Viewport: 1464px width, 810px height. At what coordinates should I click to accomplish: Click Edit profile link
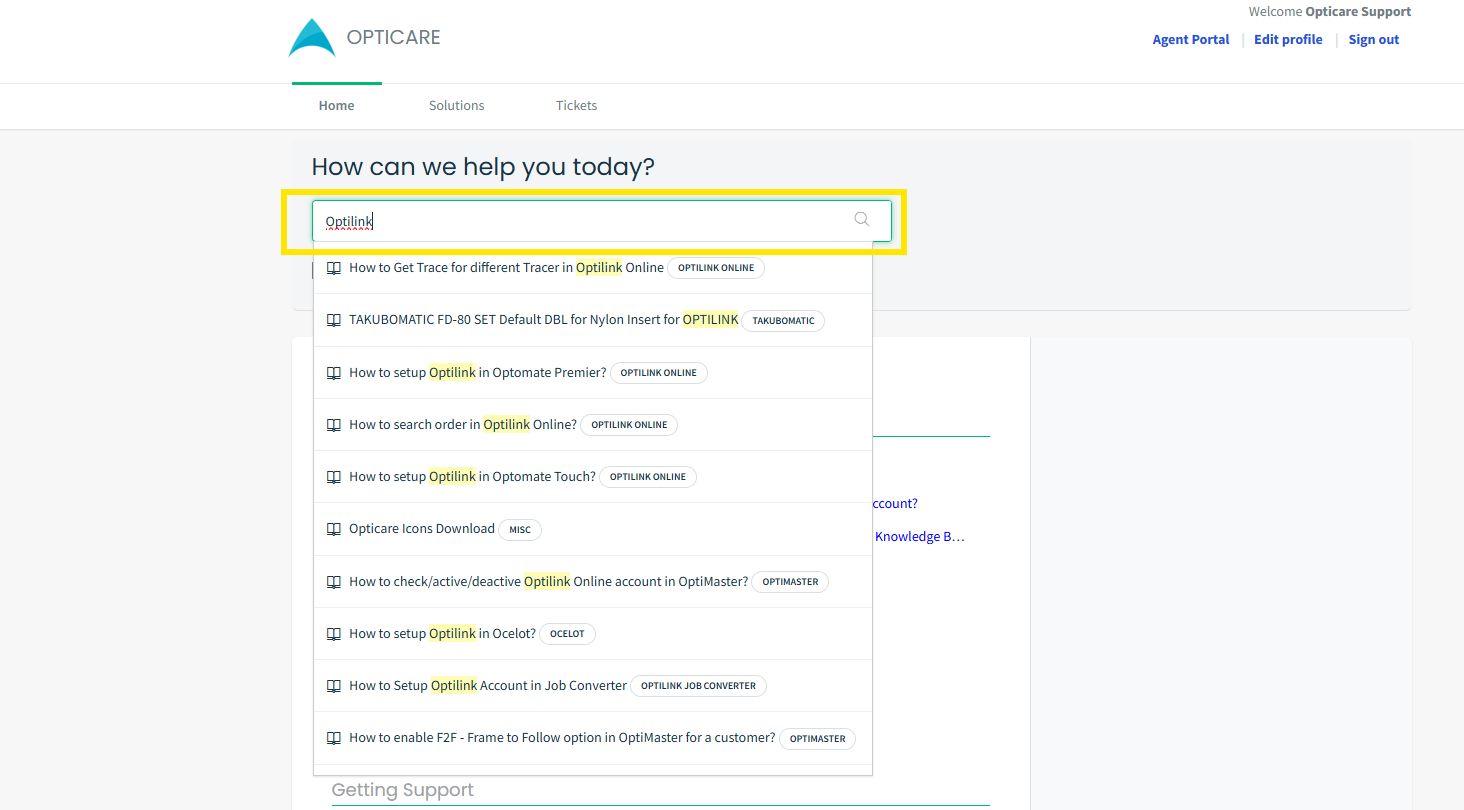[x=1288, y=40]
